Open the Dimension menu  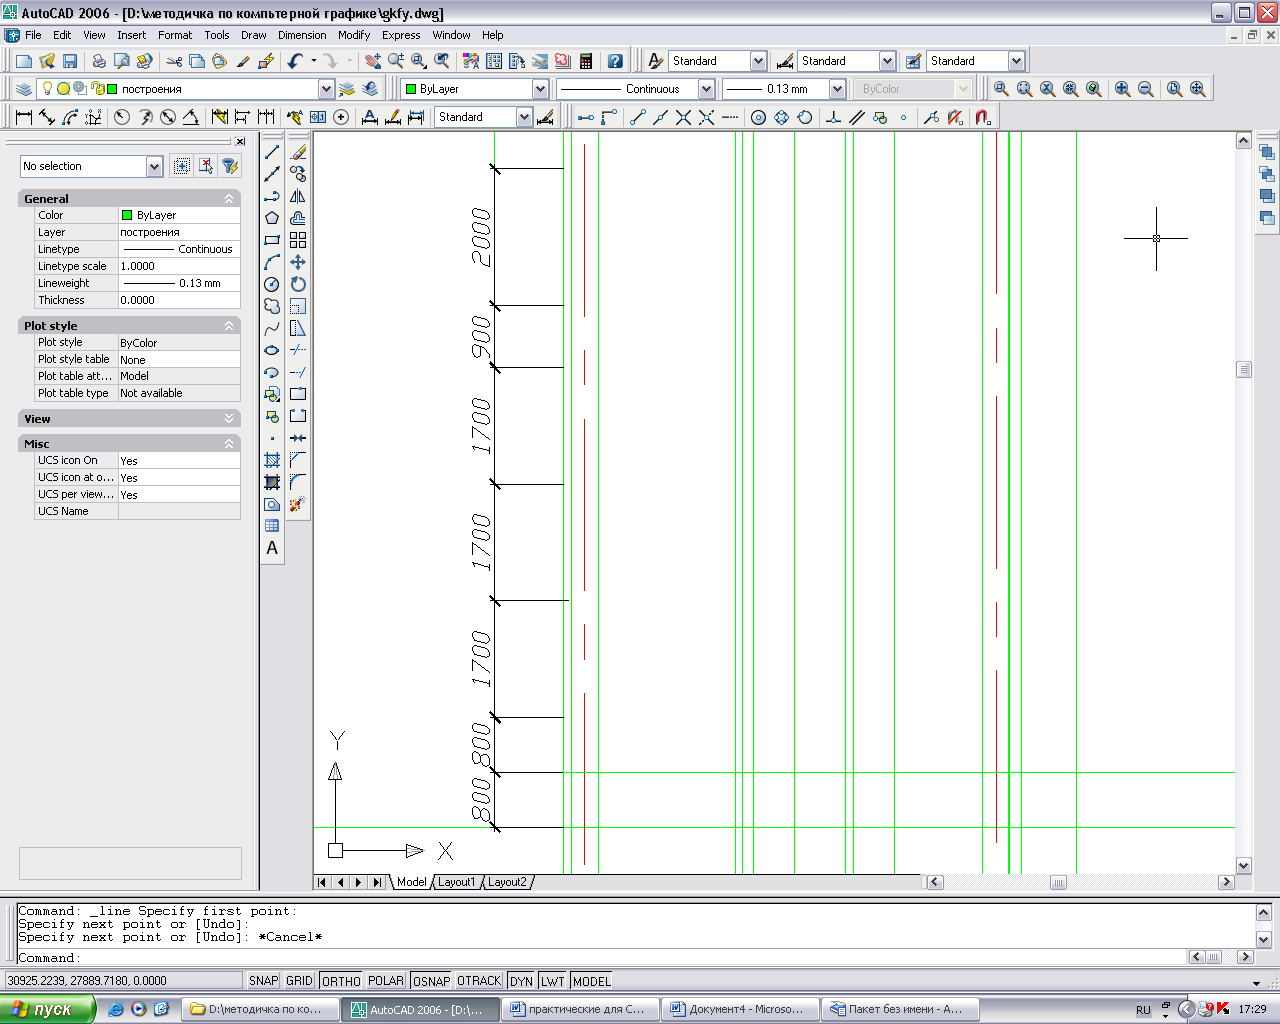tap(302, 35)
